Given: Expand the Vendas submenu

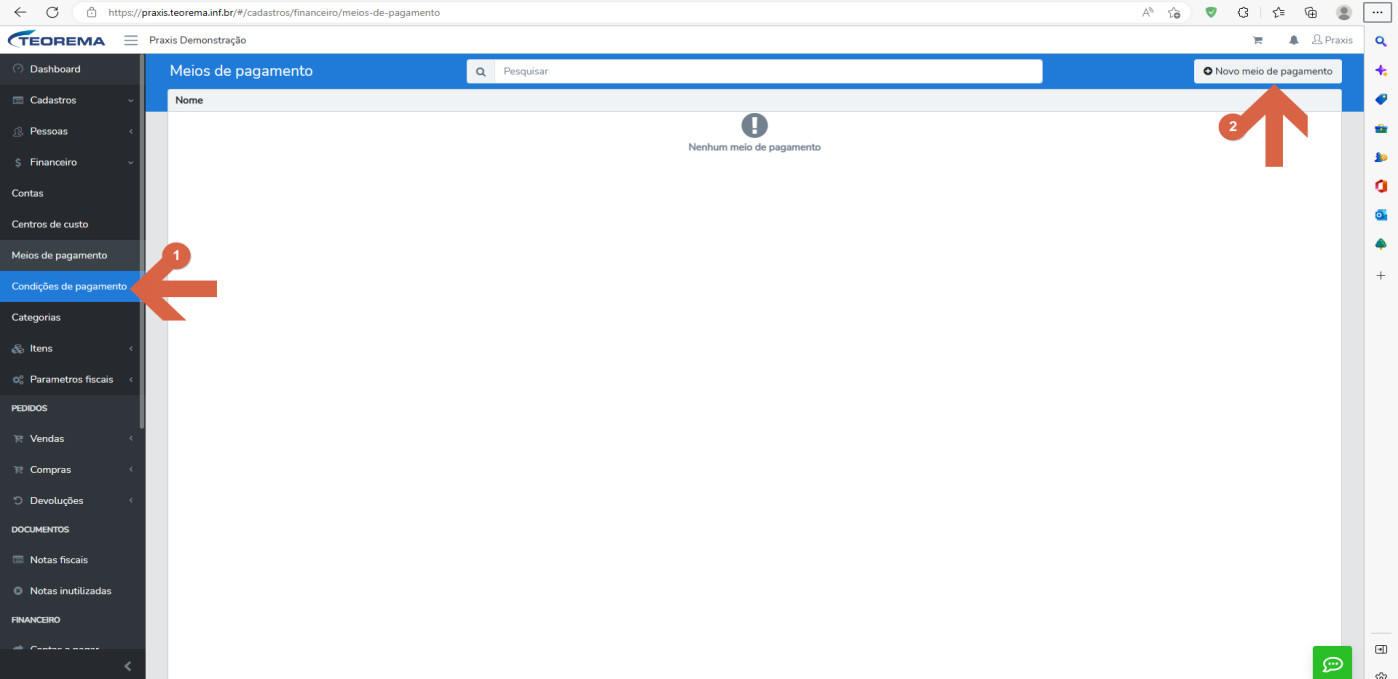Looking at the screenshot, I should click(x=72, y=438).
